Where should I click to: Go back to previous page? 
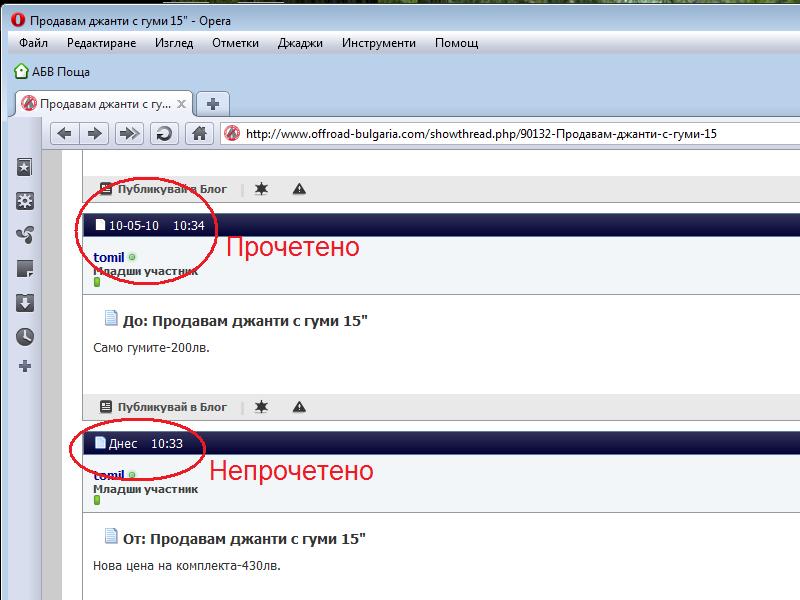pyautogui.click(x=64, y=134)
